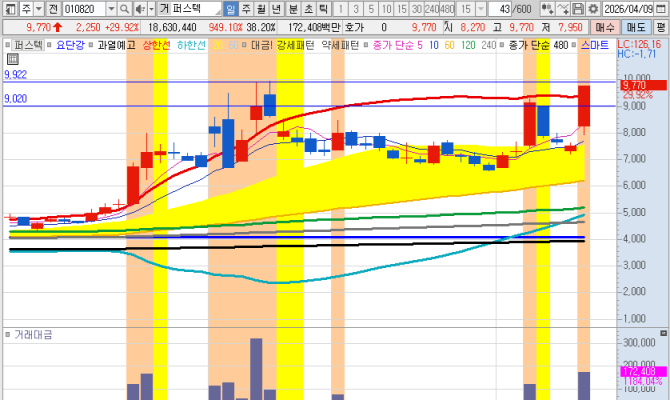Select the 주 weekly chart period button

pos(247,8)
